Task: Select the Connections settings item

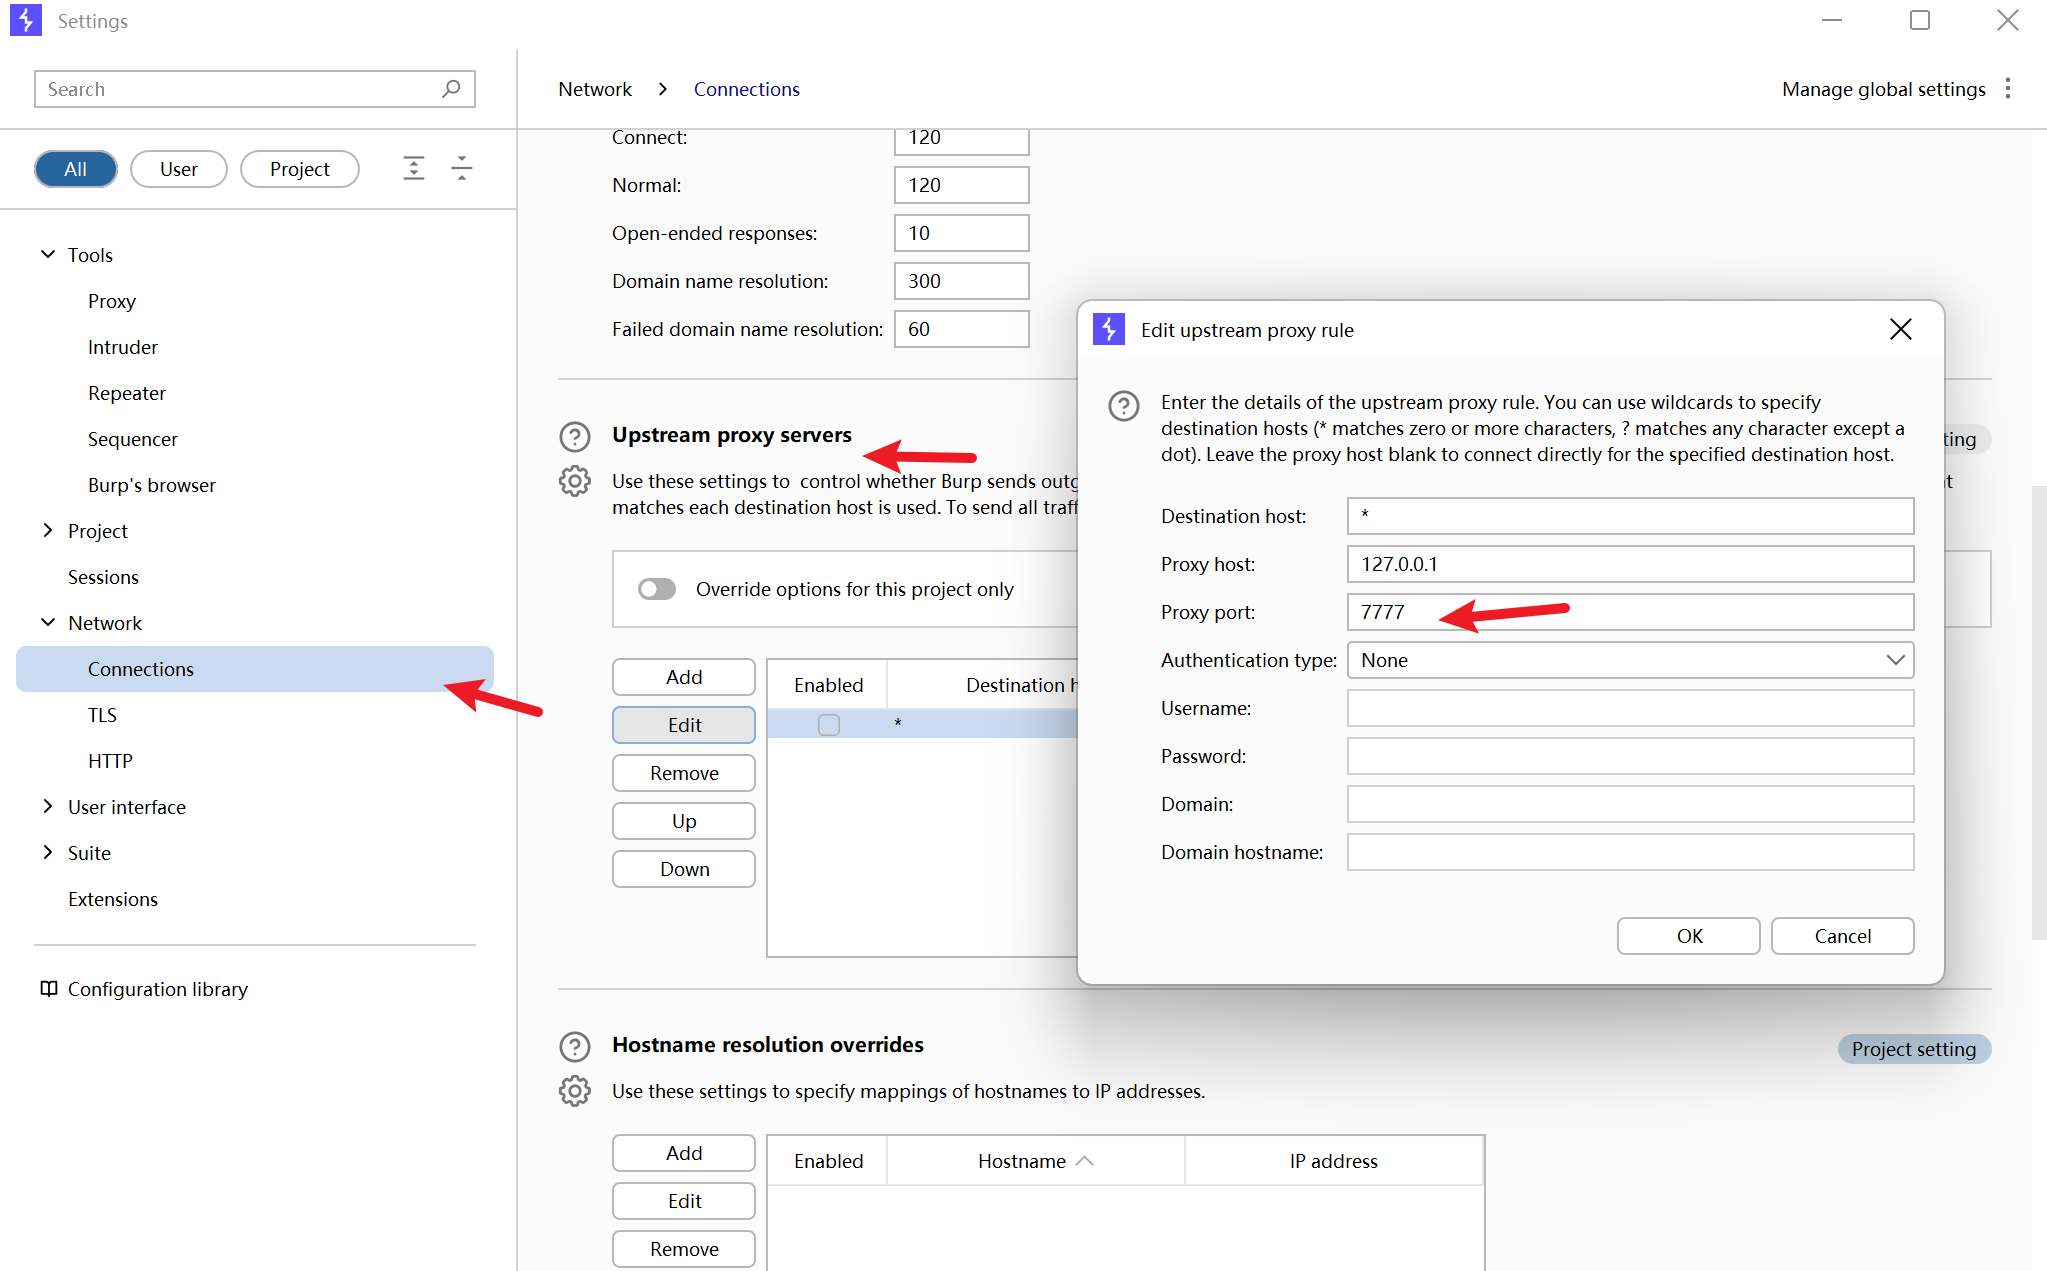Action: pyautogui.click(x=255, y=669)
